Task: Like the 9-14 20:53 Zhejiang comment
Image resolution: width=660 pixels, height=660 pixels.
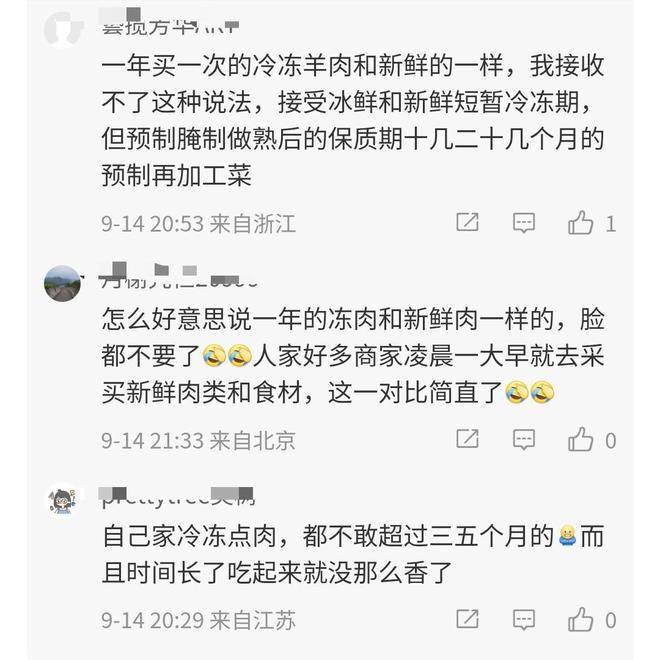Action: (x=580, y=222)
